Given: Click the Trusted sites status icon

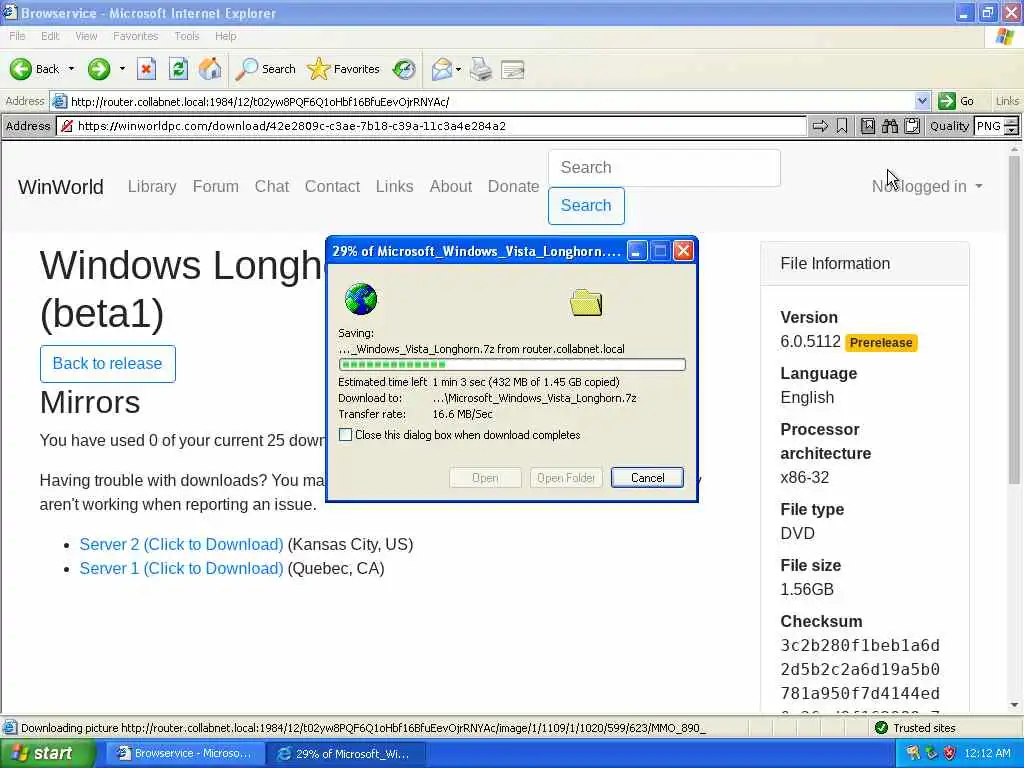Looking at the screenshot, I should (x=881, y=728).
